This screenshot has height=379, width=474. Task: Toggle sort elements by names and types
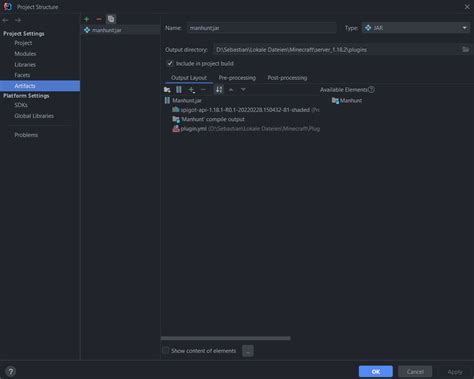click(219, 90)
